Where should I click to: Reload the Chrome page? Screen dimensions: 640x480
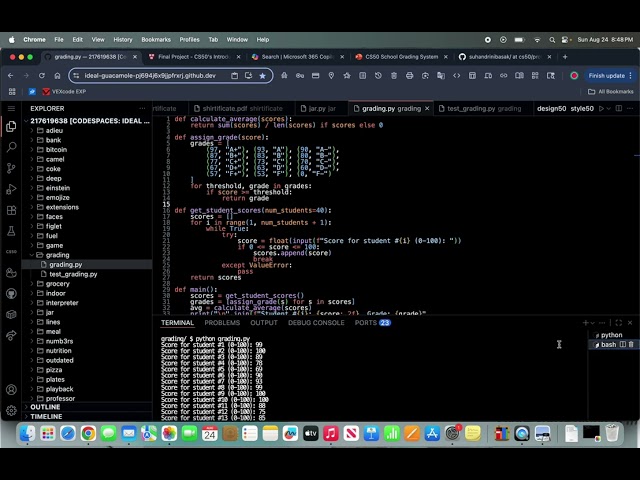coord(42,76)
